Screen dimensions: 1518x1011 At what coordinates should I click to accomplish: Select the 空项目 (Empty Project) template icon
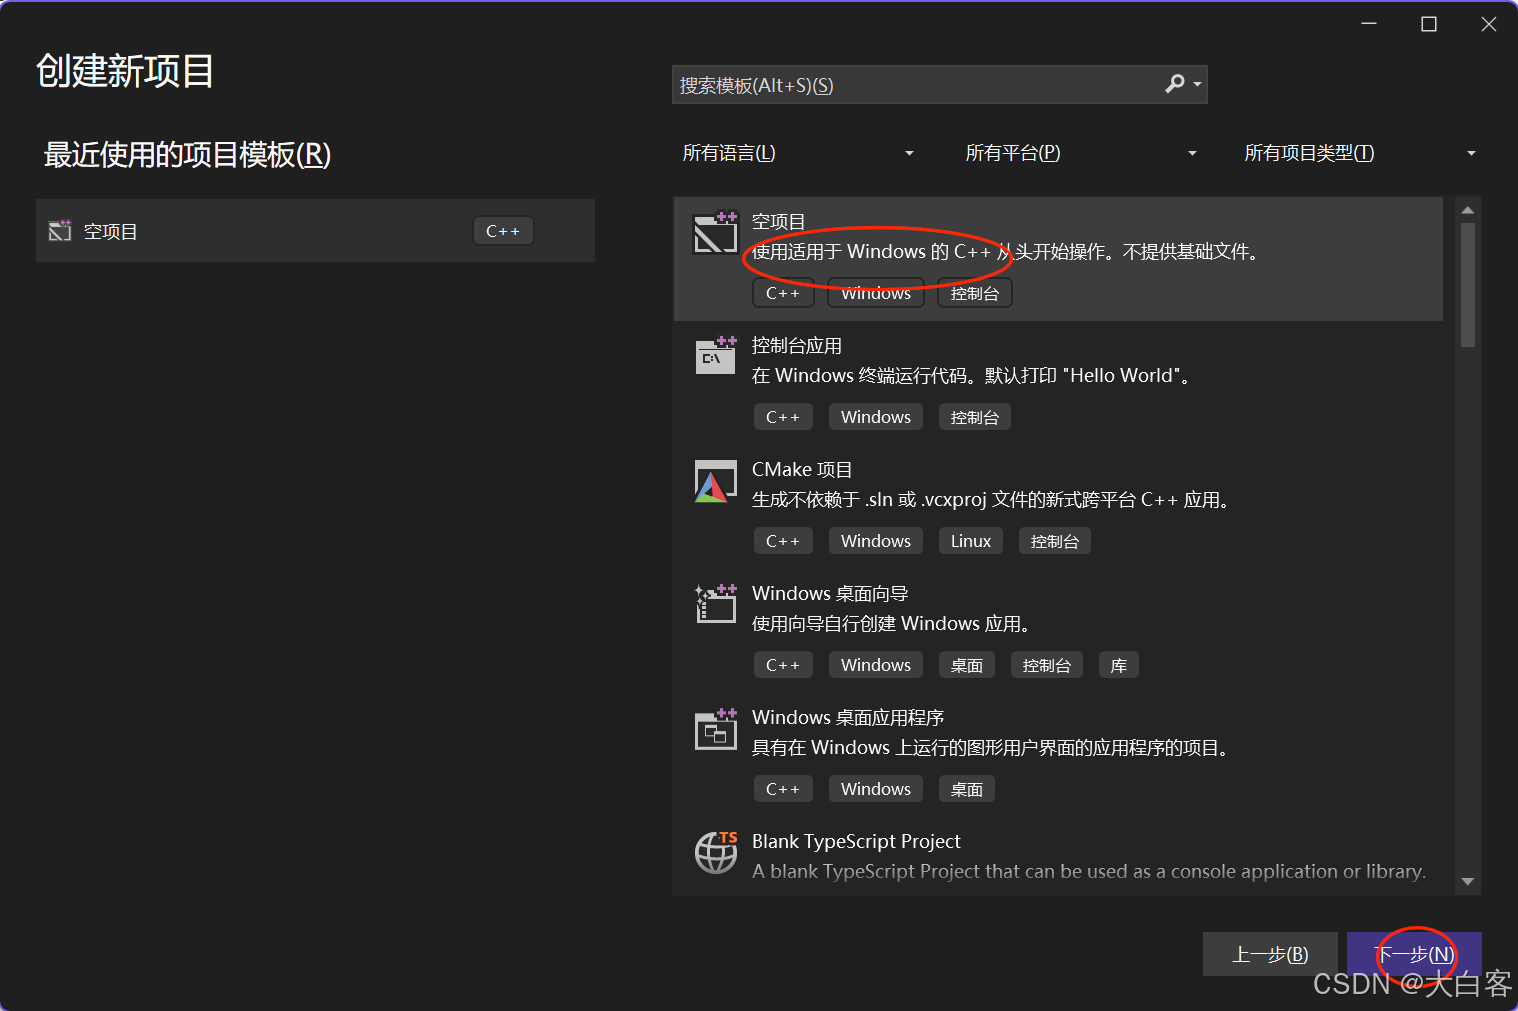[715, 233]
